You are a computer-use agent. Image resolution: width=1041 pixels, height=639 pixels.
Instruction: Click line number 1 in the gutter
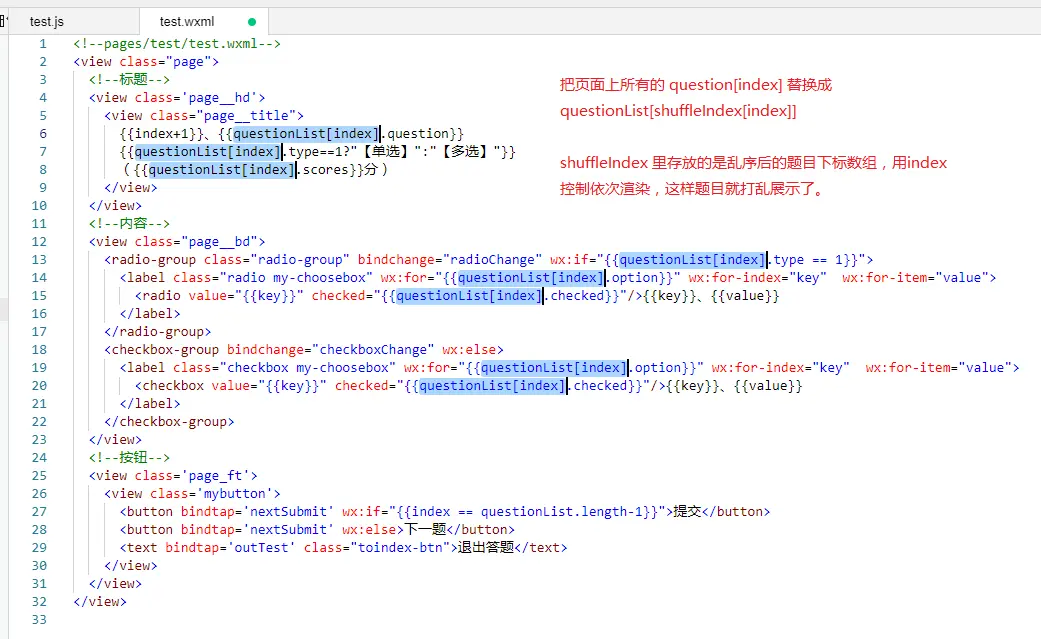coord(43,44)
